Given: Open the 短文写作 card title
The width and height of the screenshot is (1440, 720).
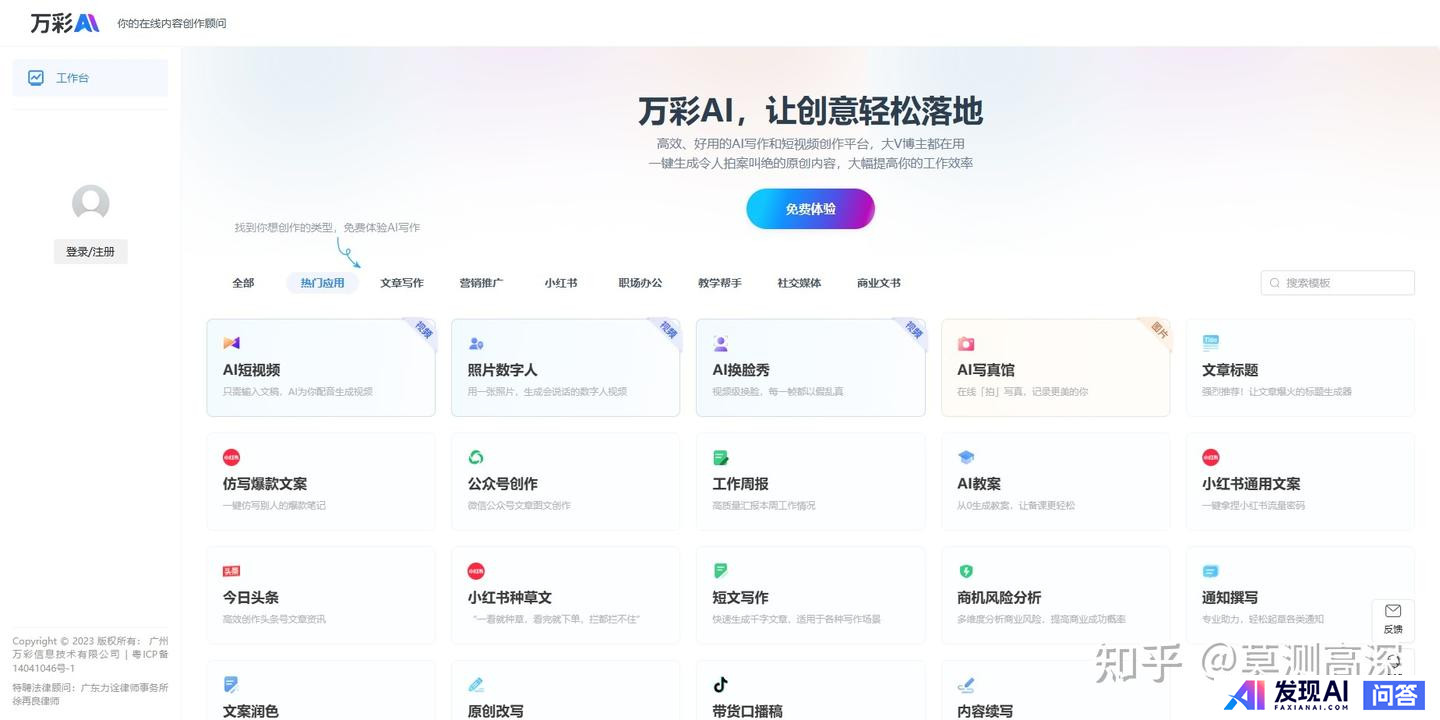Looking at the screenshot, I should pyautogui.click(x=740, y=598).
